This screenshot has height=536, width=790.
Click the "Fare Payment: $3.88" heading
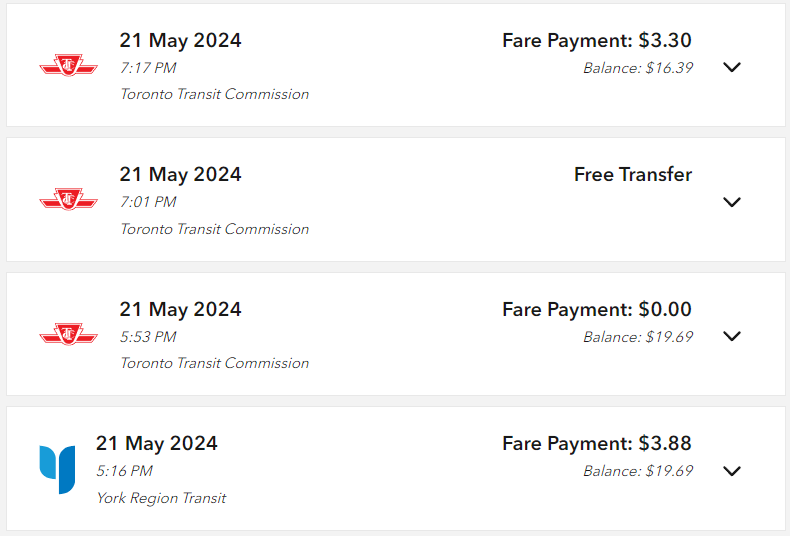(596, 444)
